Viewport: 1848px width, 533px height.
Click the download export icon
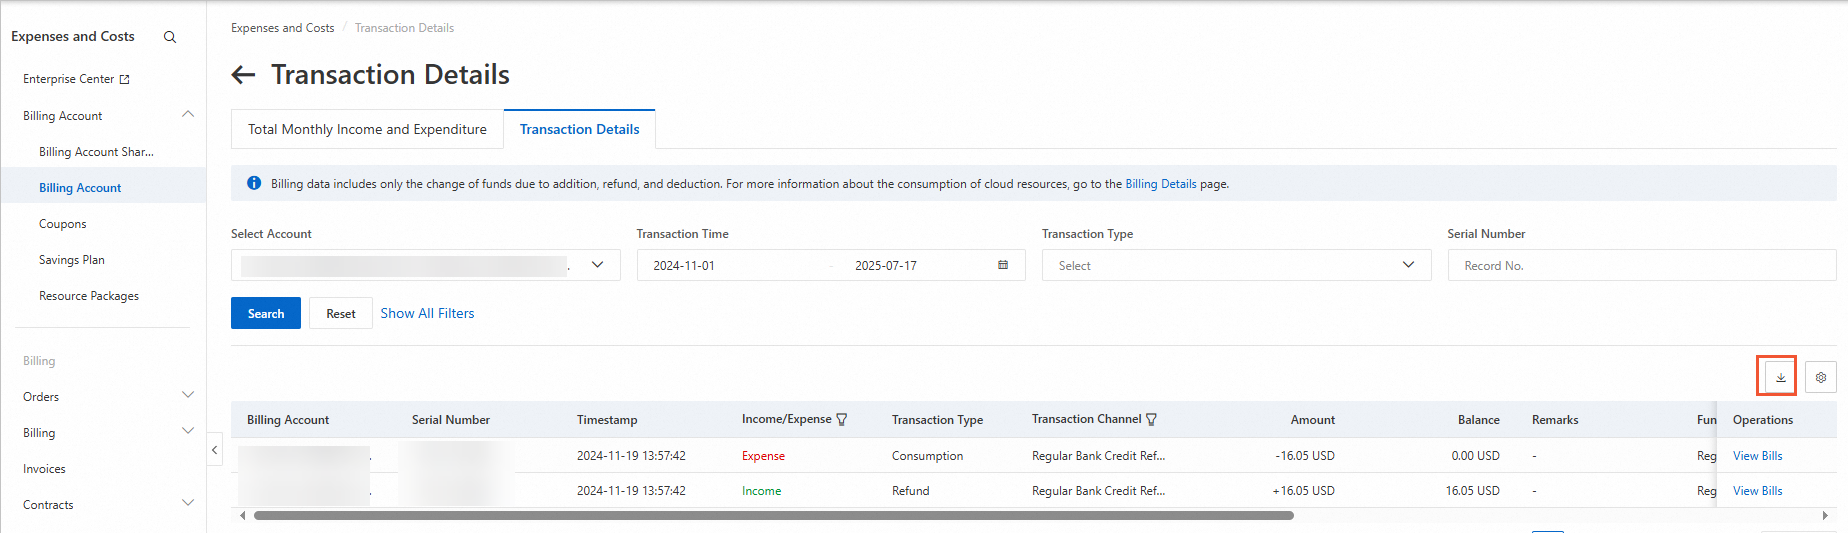click(1780, 377)
